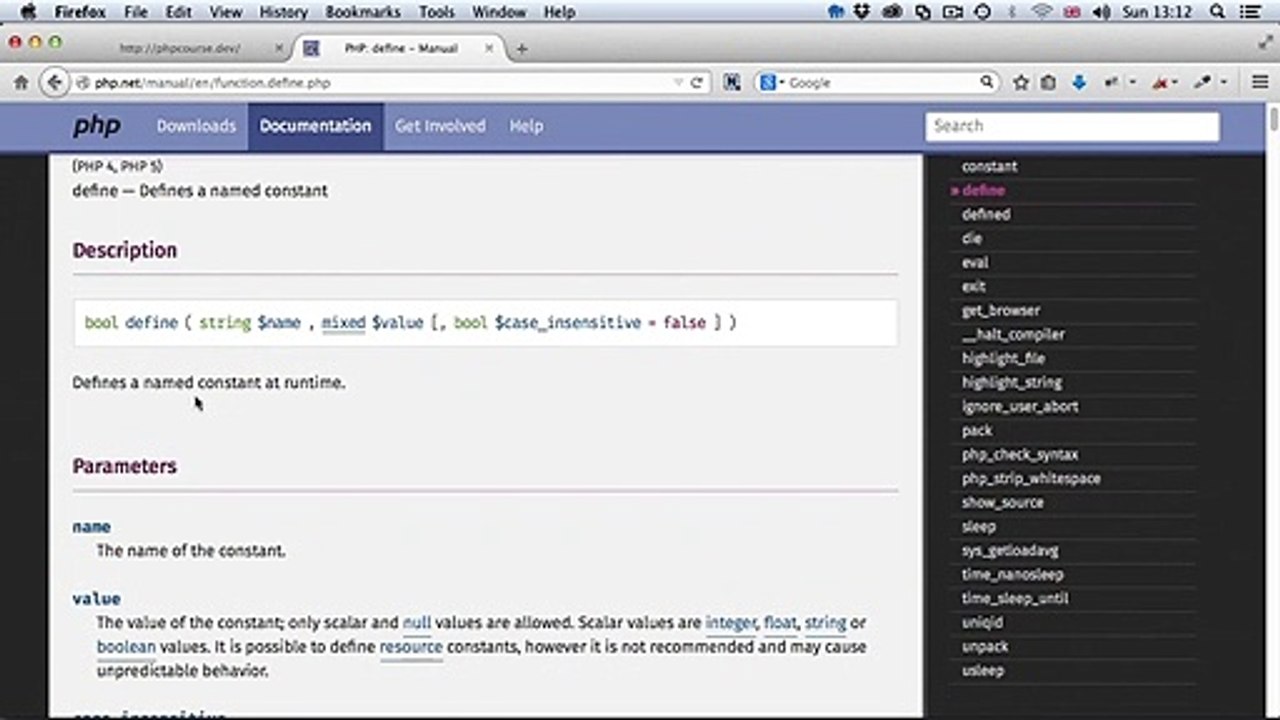
Task: Select the PHP: define - Manual tab
Action: pos(401,48)
